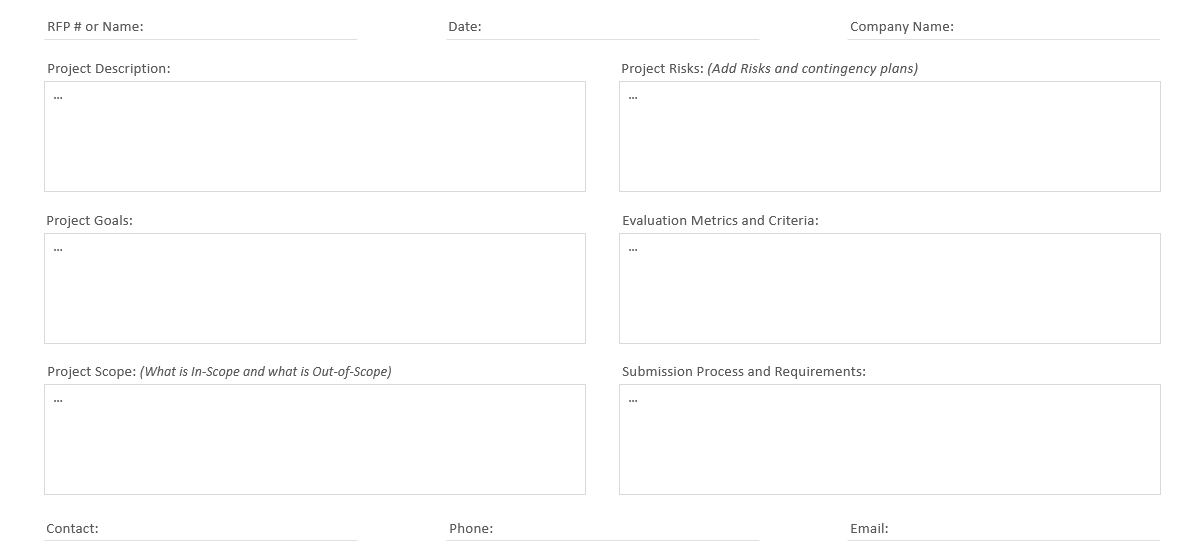1195x549 pixels.
Task: Click the 'RFP # or Name:' label text
Action: 95,27
